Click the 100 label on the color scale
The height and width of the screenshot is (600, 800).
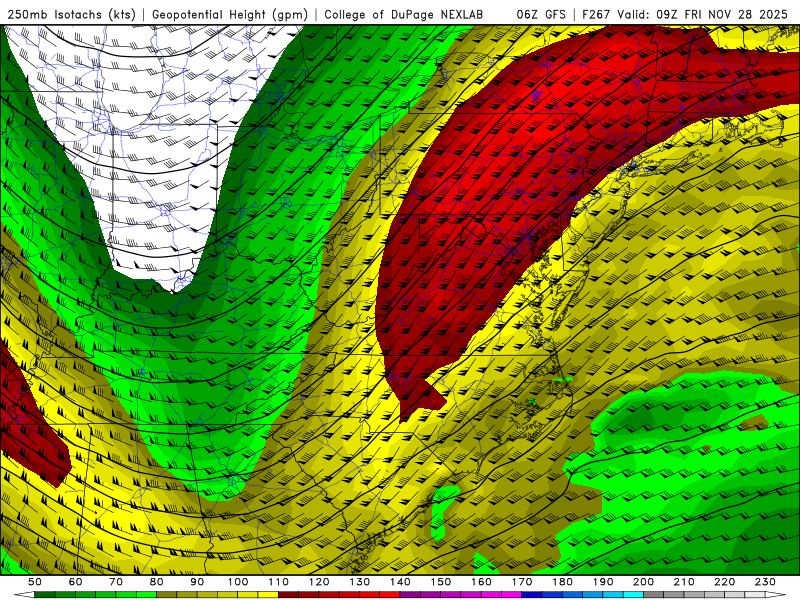(238, 582)
